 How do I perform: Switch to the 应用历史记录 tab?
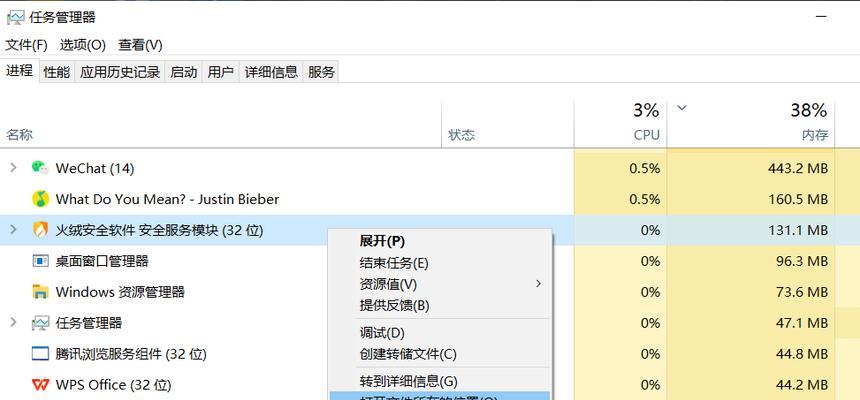tap(120, 72)
